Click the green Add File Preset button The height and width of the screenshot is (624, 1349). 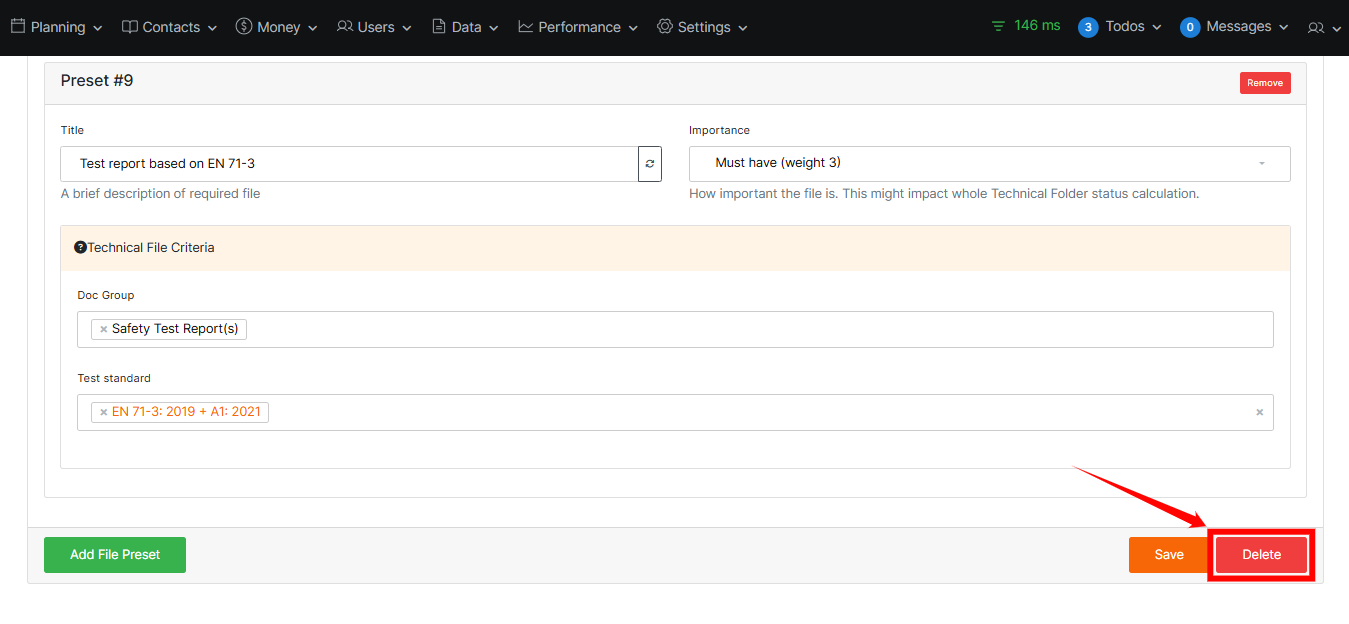[x=115, y=555]
